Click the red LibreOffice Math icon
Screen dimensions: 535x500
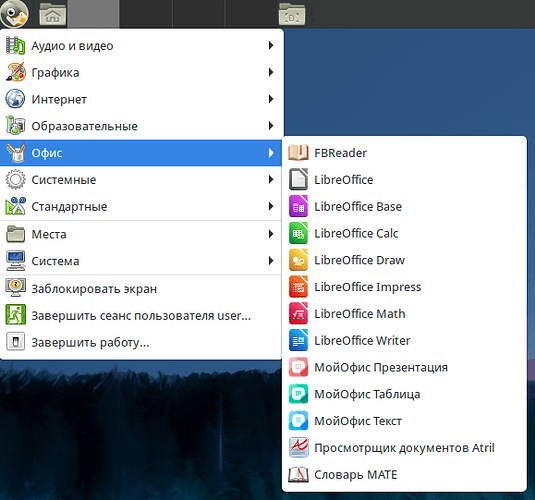tap(298, 313)
